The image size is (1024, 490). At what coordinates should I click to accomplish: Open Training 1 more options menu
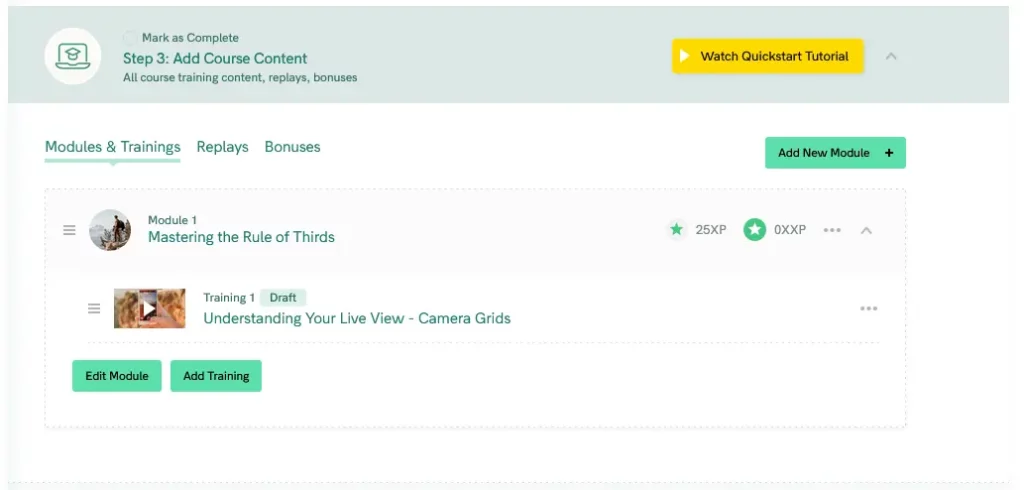tap(869, 308)
